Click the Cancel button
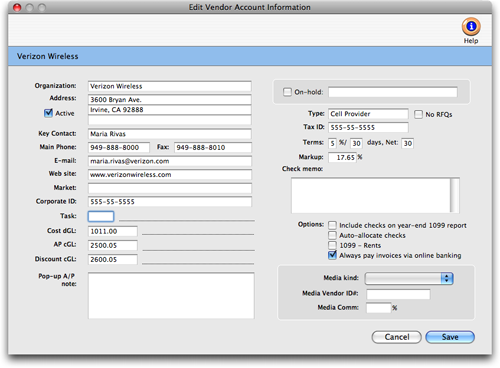 coord(397,337)
